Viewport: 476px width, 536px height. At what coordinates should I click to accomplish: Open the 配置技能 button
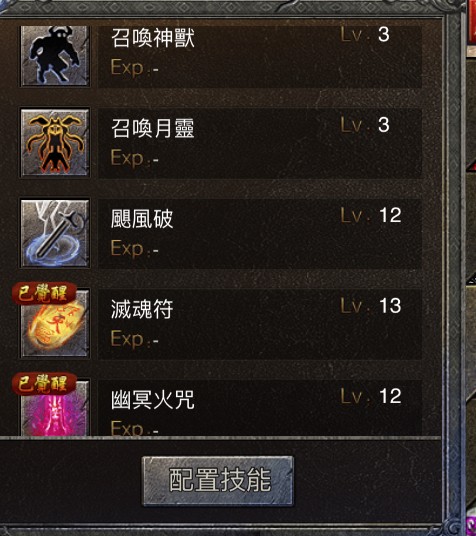point(218,481)
